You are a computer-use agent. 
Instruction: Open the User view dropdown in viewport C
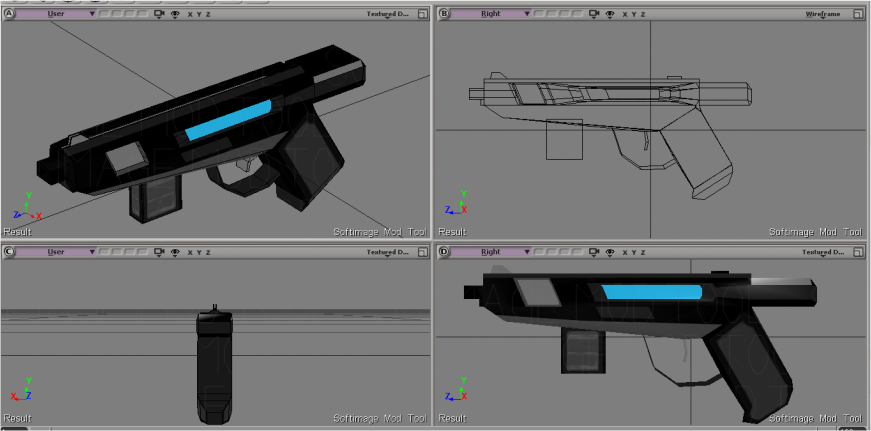(56, 252)
